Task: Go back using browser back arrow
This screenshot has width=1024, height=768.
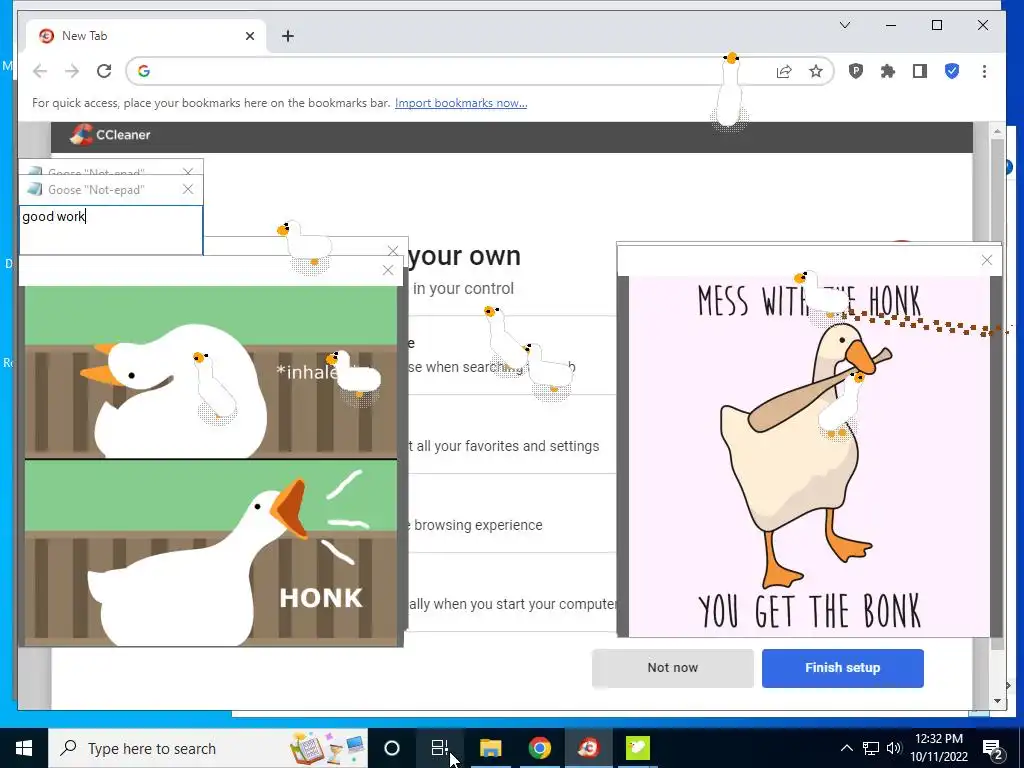Action: 40,71
